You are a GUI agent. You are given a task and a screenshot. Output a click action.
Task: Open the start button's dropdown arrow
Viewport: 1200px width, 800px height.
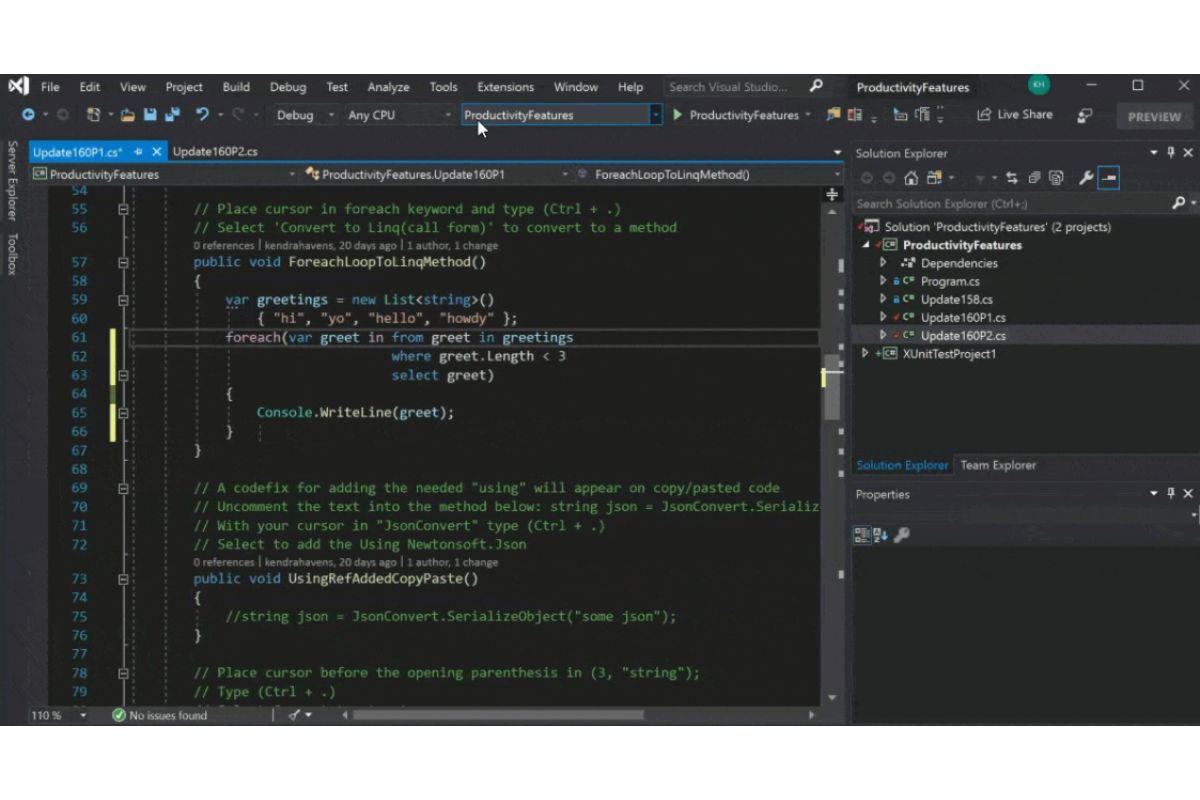tap(808, 115)
